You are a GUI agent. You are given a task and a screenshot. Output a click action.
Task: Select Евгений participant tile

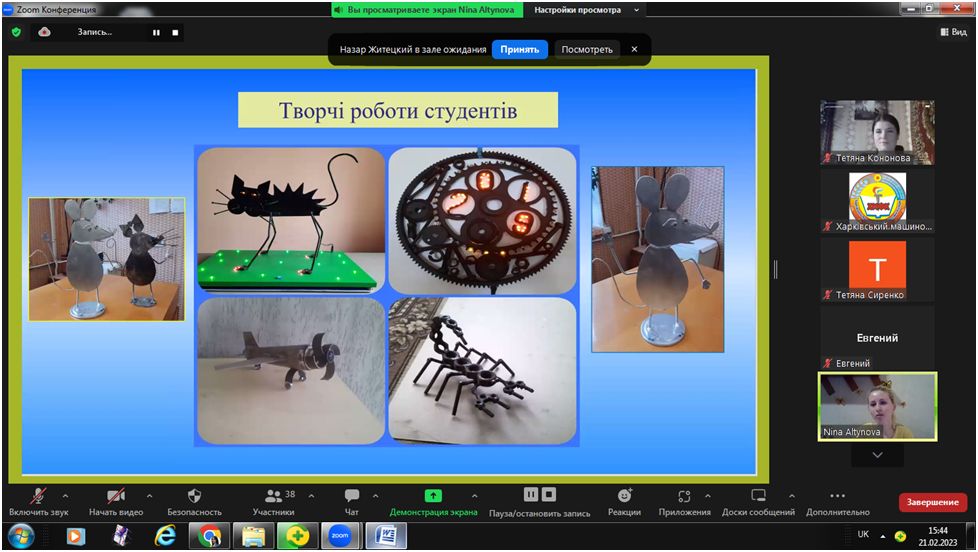tap(877, 339)
